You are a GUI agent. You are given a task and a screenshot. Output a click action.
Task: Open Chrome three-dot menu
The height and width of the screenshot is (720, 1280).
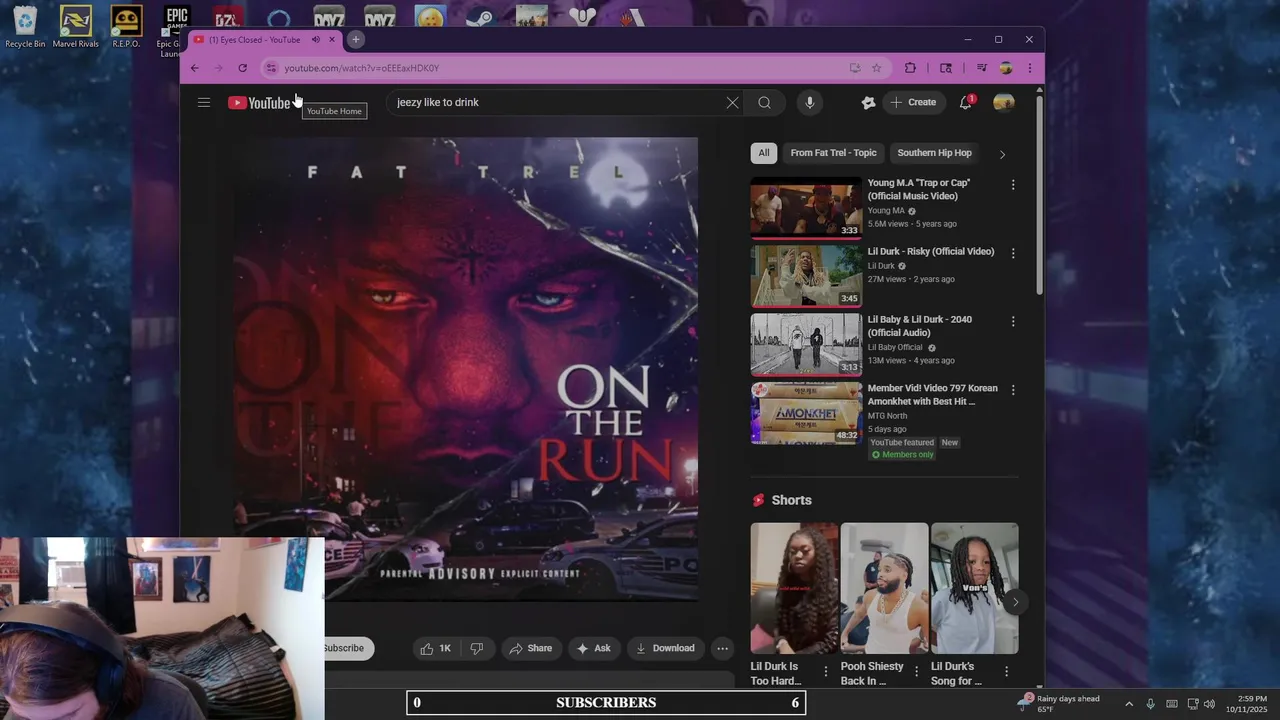click(1030, 68)
